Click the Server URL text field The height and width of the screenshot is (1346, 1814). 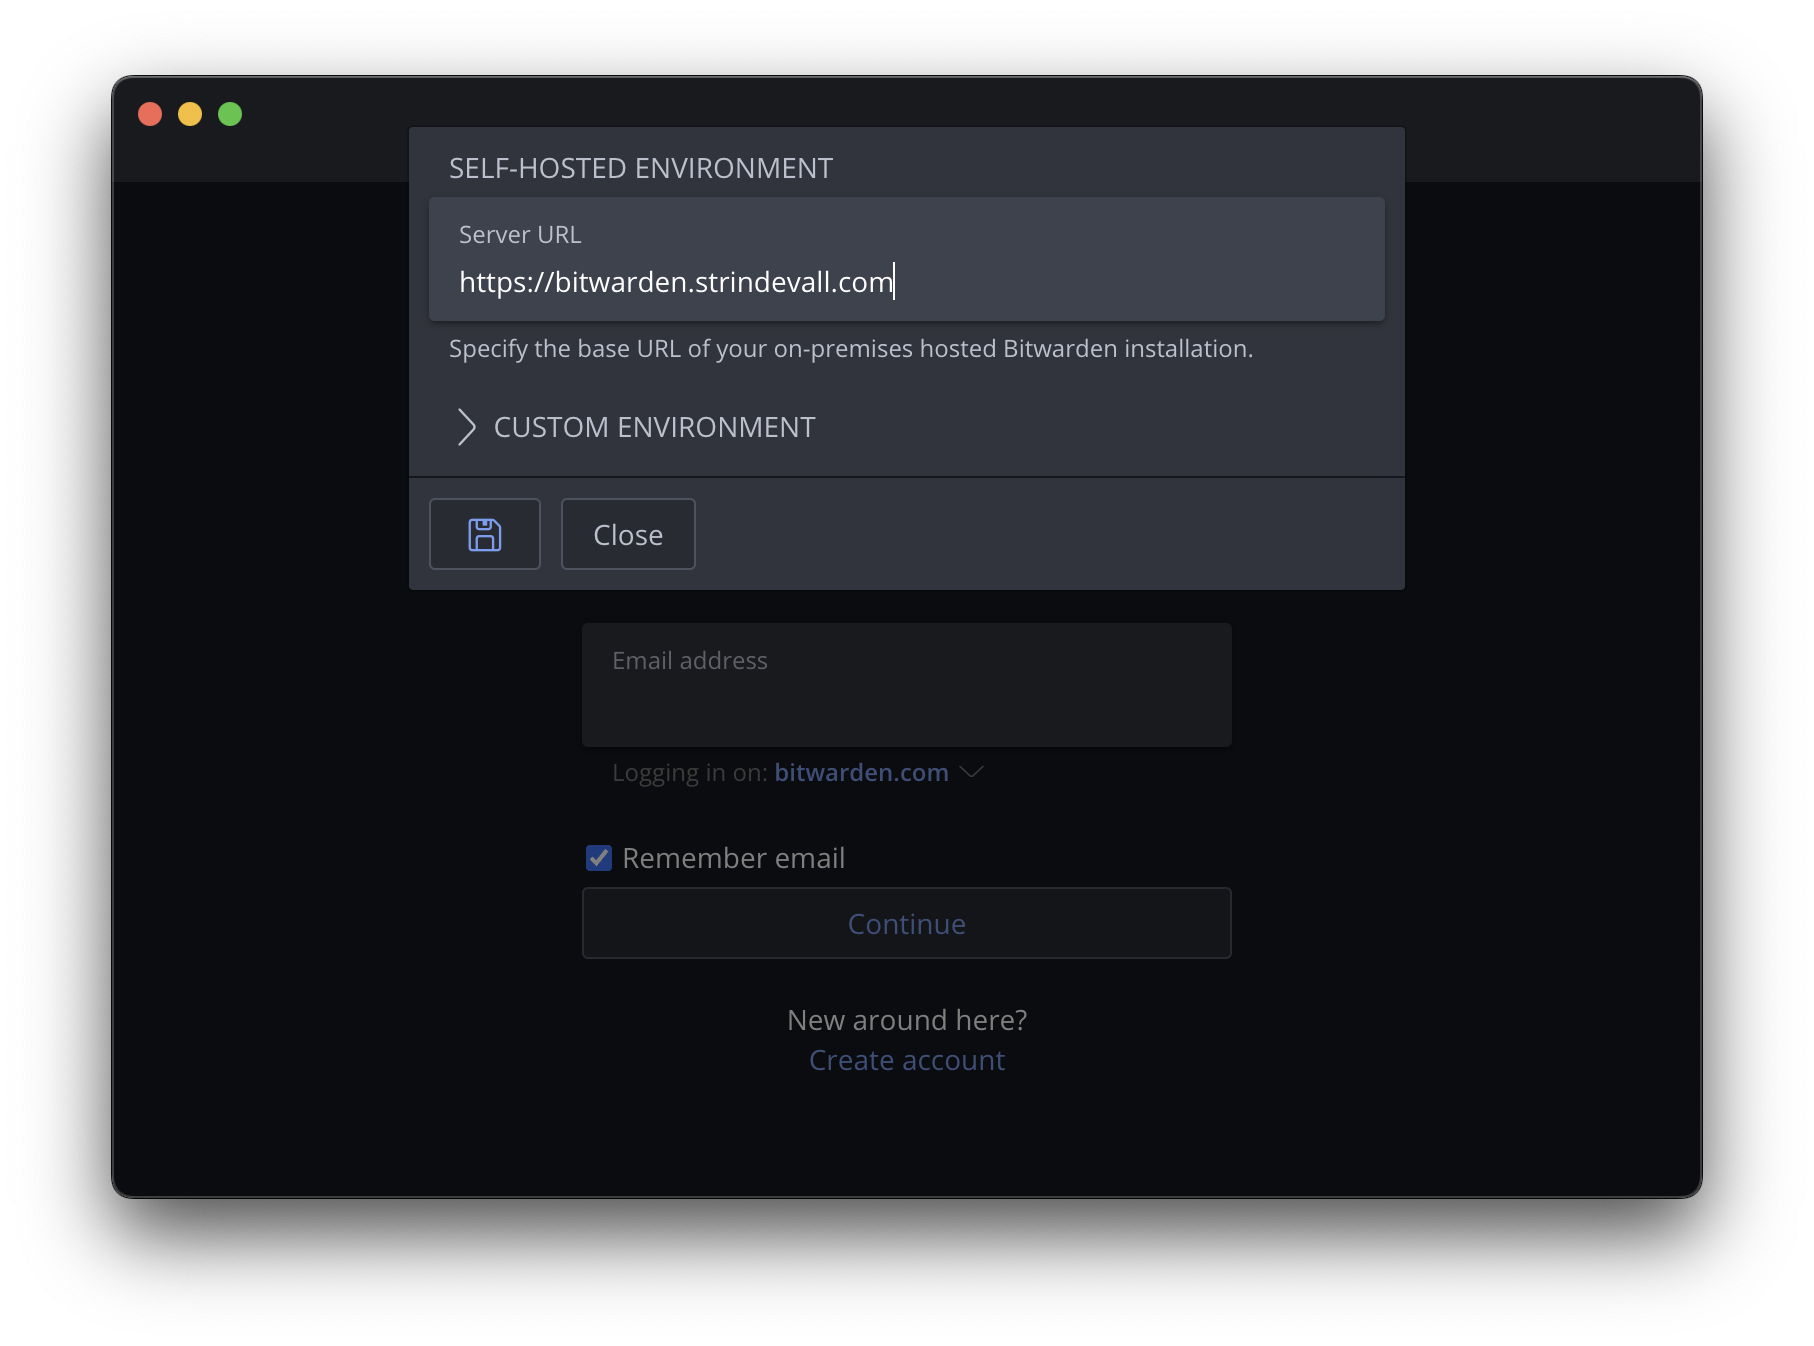point(905,282)
